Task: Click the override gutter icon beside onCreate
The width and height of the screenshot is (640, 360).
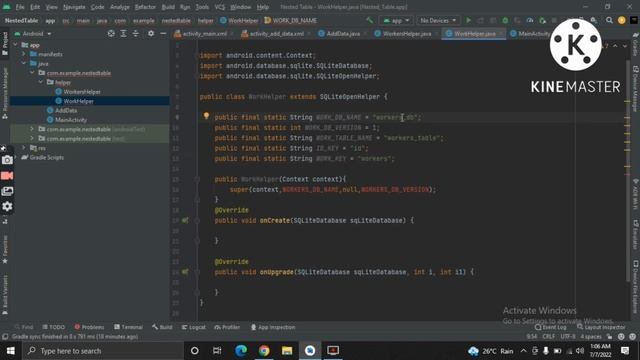Action: (x=185, y=220)
